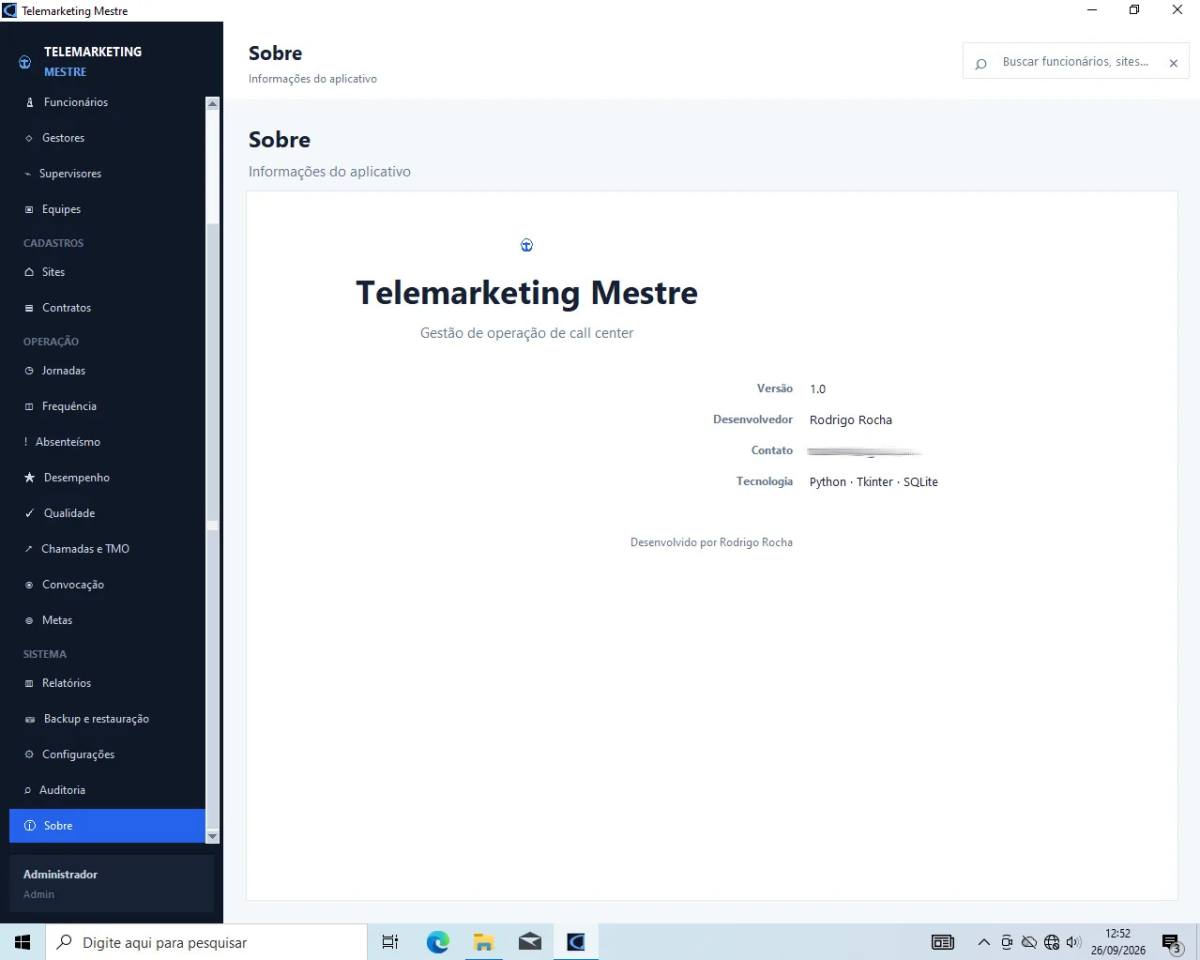Open File Explorer from taskbar
The height and width of the screenshot is (960, 1200).
point(484,942)
